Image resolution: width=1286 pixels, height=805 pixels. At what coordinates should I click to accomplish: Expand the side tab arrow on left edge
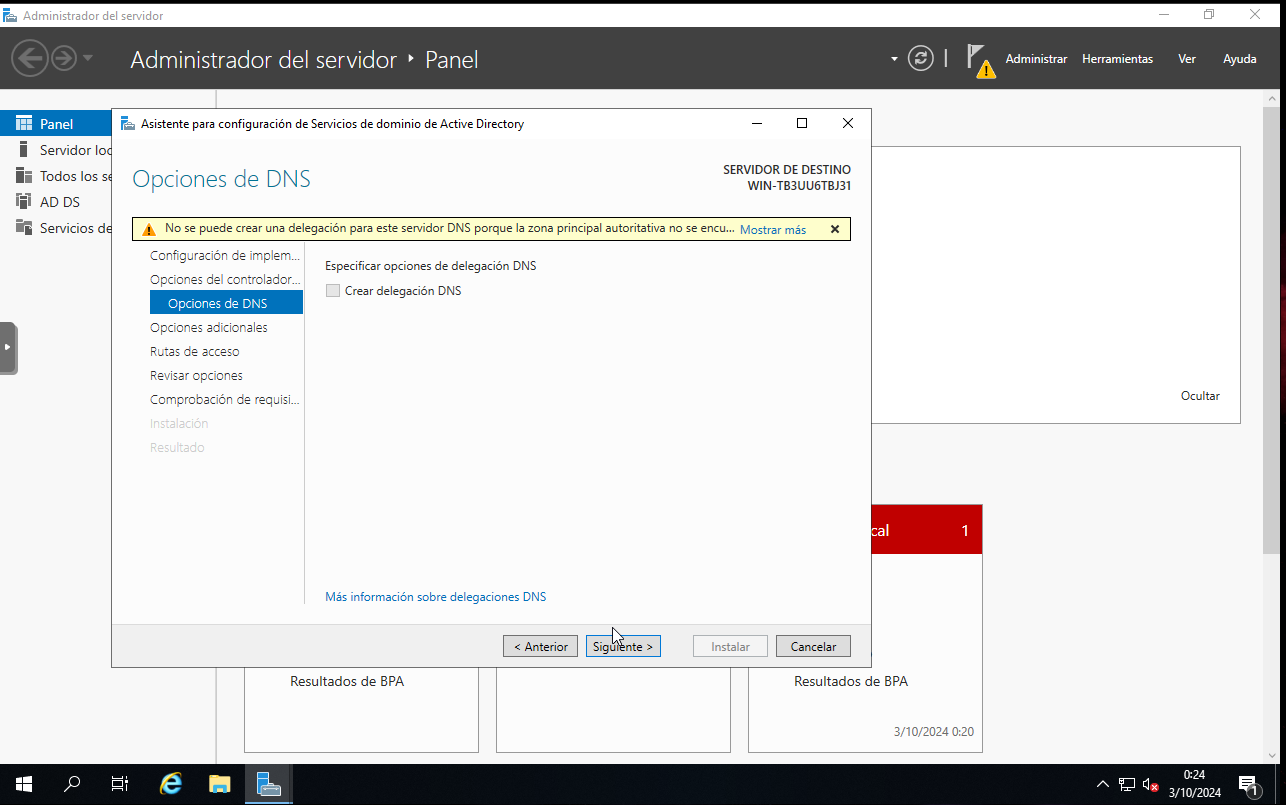tap(8, 347)
